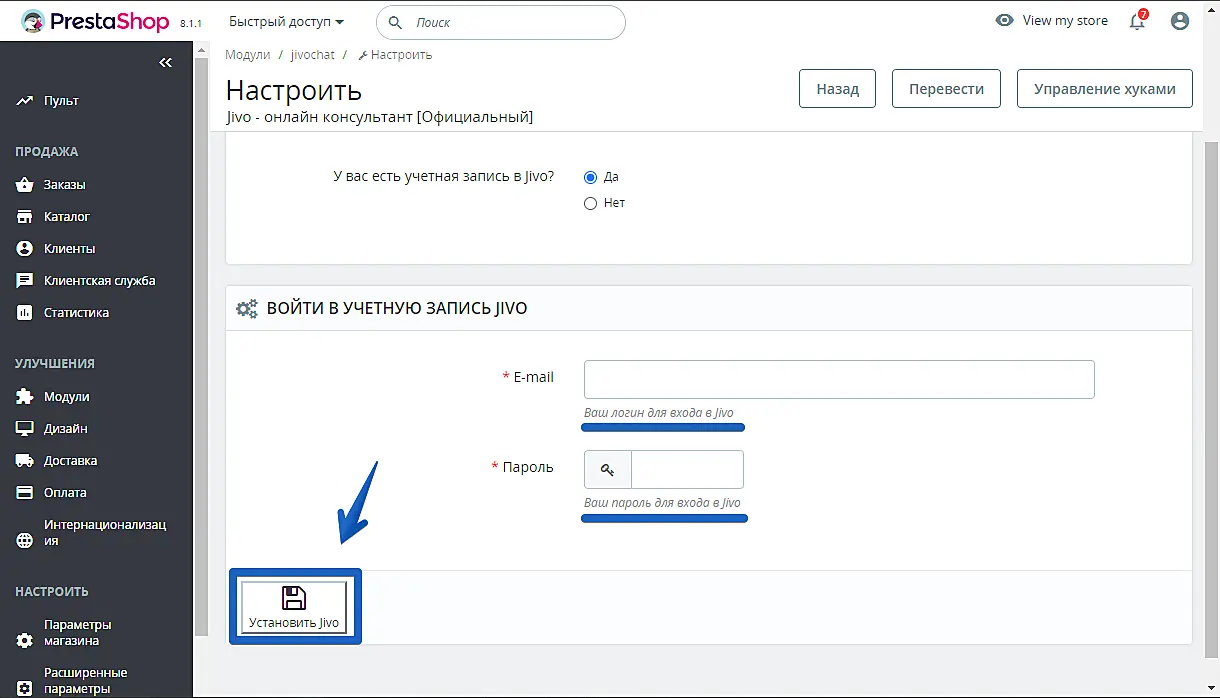Select the "Нет" radio option
The width and height of the screenshot is (1220, 698).
click(x=590, y=203)
